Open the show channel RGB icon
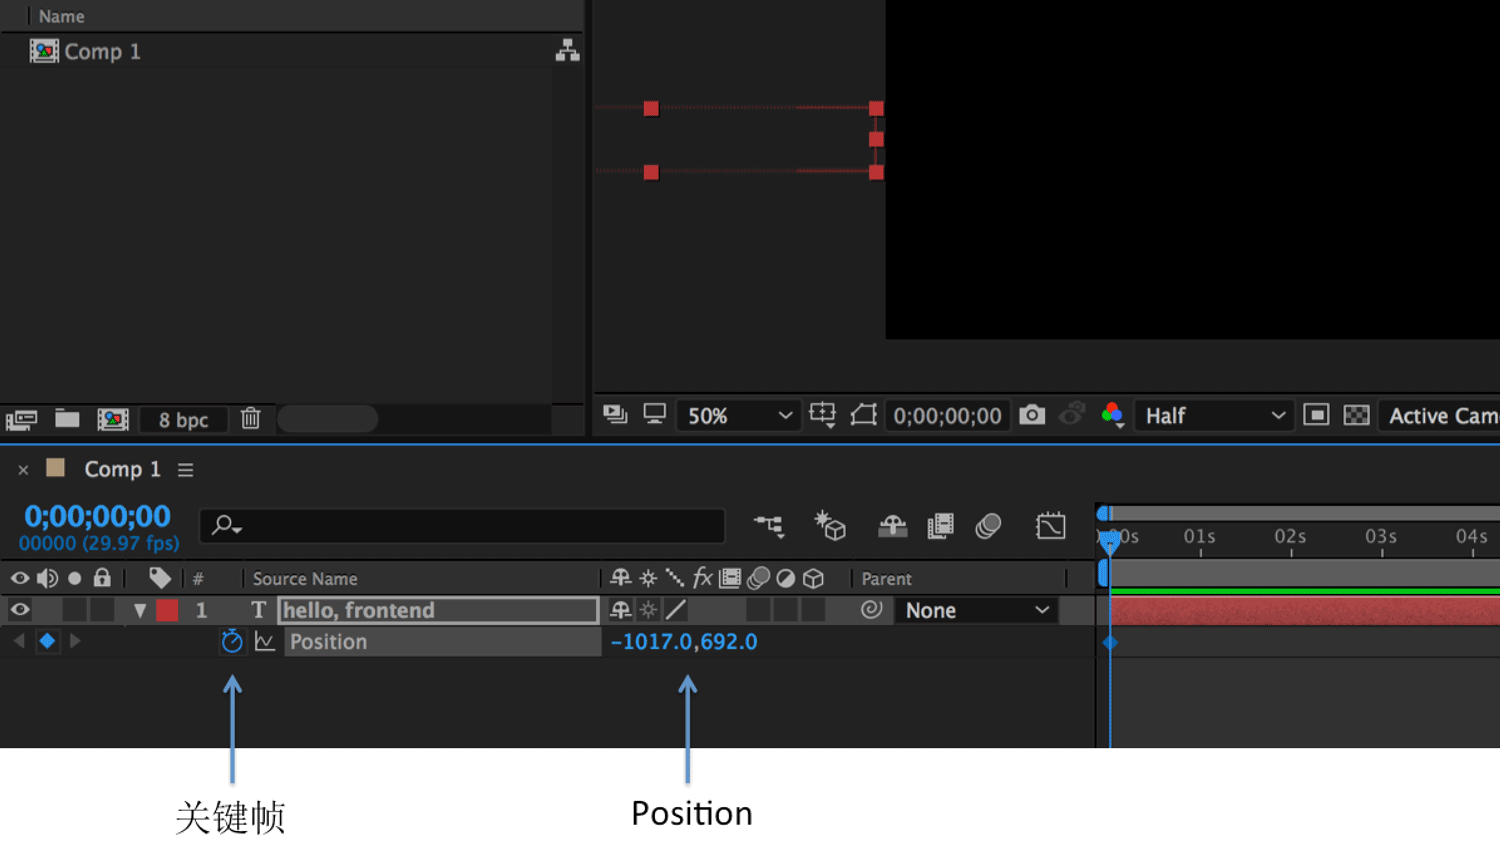This screenshot has width=1500, height=847. tap(1112, 414)
